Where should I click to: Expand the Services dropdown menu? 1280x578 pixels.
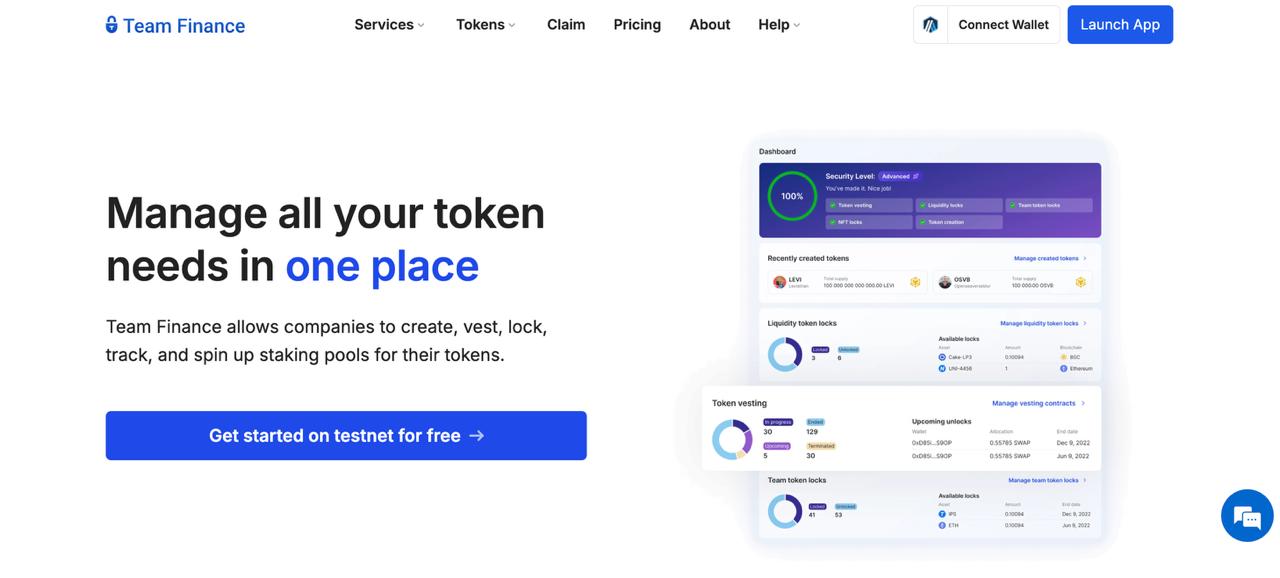coord(389,25)
